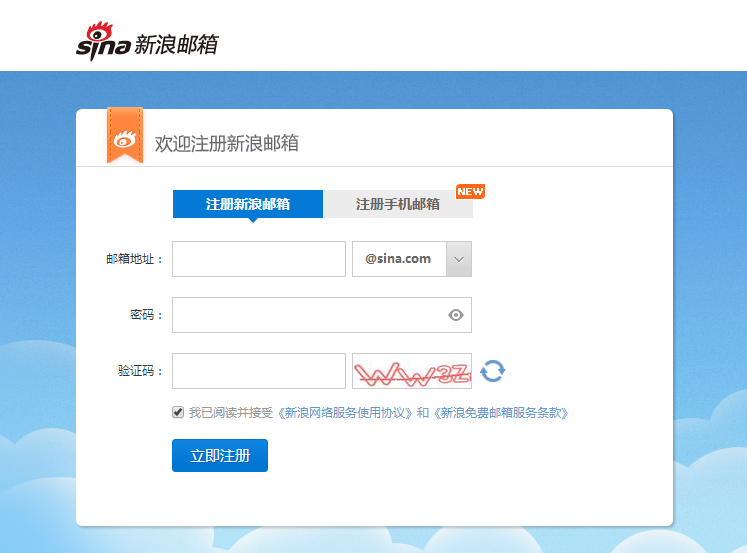Open the @sina.com domain dropdown arrow
Image resolution: width=747 pixels, height=553 pixels.
coord(459,259)
